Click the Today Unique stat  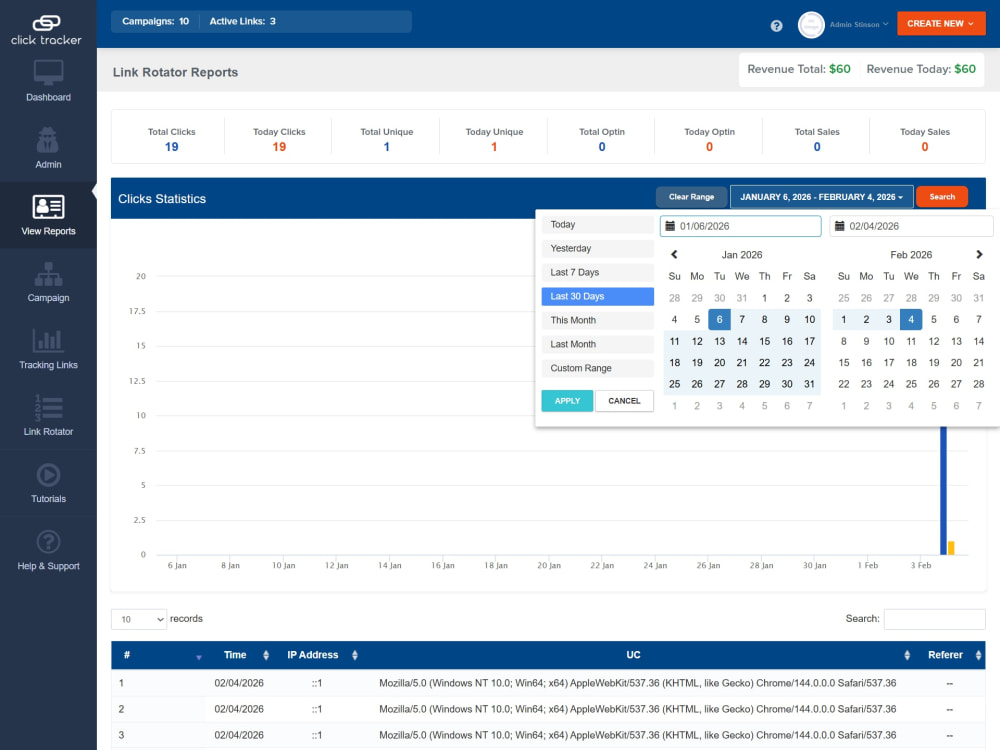point(494,140)
